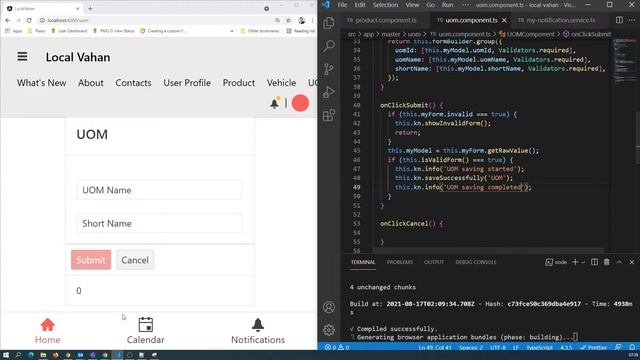Image resolution: width=640 pixels, height=360 pixels.
Task: Switch to the OUTPUT panel tab
Action: click(433, 262)
